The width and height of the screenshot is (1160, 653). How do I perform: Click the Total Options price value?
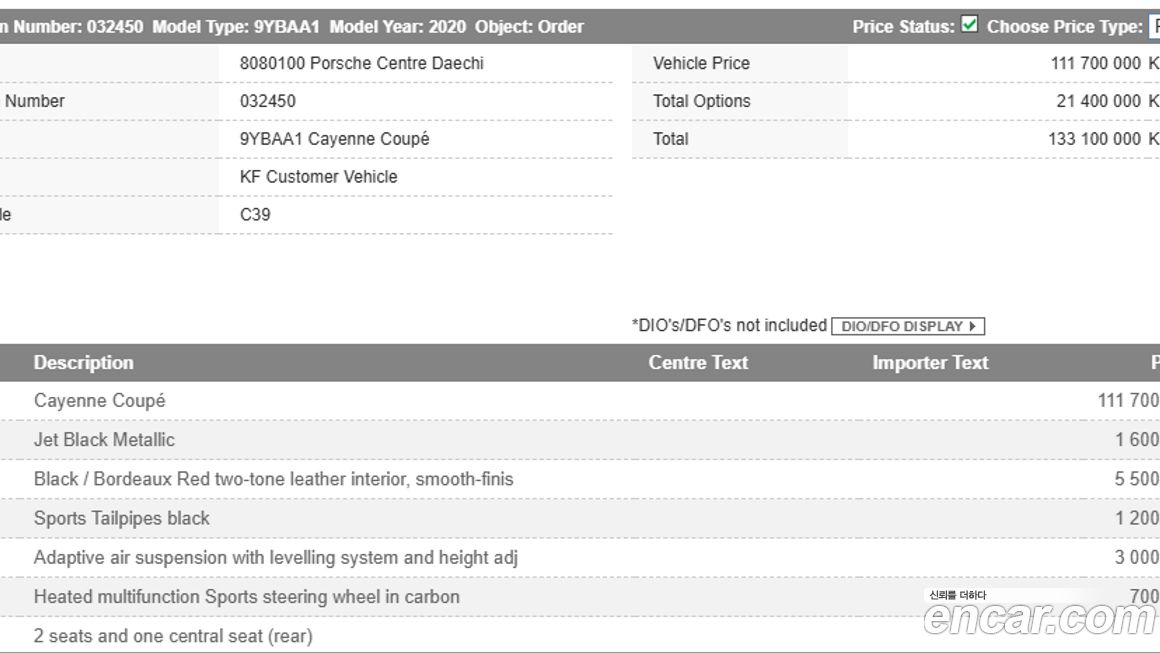pos(1098,101)
